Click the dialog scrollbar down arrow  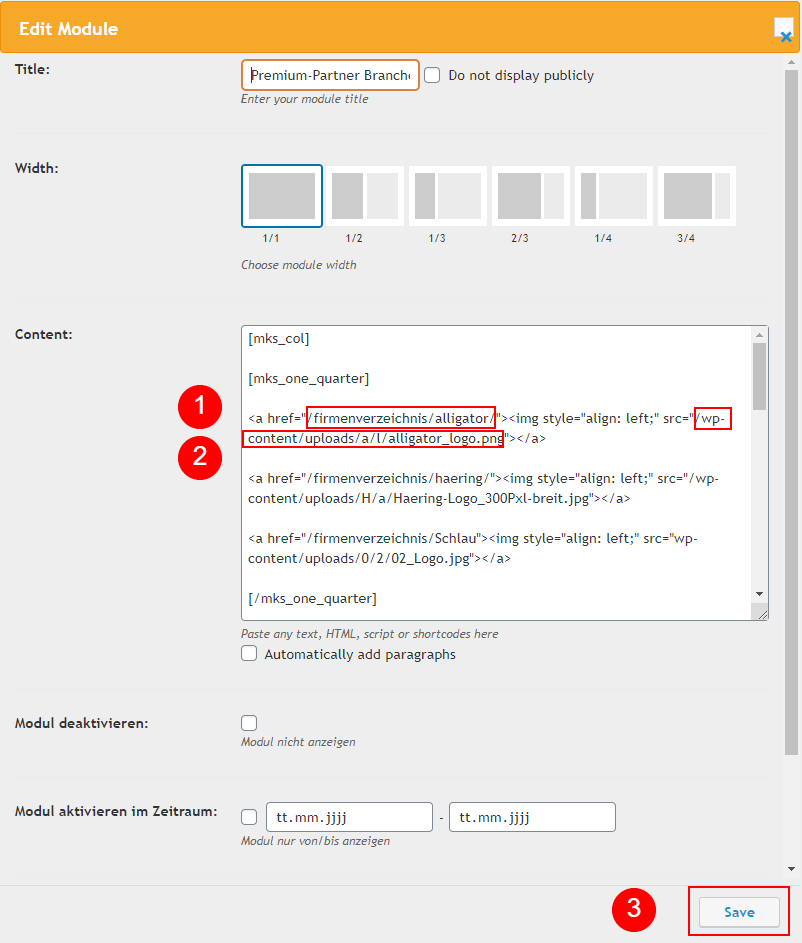coord(792,868)
